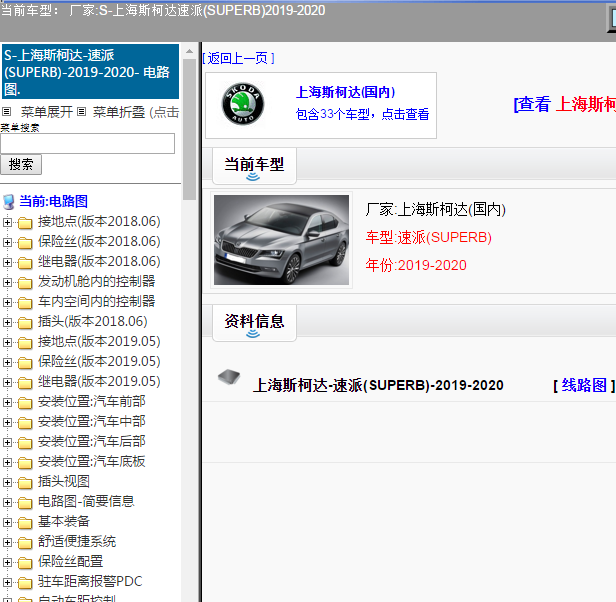The width and height of the screenshot is (616, 602).
Task: Expand the 插头(版本2018.06) tree node
Action: [7, 323]
